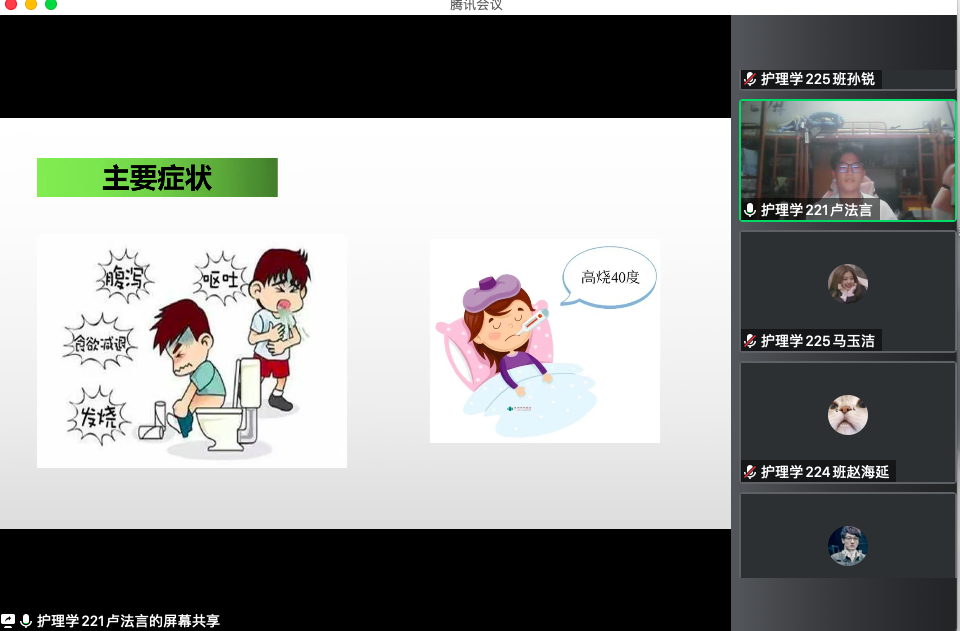960x631 pixels.
Task: Click muted mic icon beside 护理学225马玉洁
Action: click(x=750, y=341)
